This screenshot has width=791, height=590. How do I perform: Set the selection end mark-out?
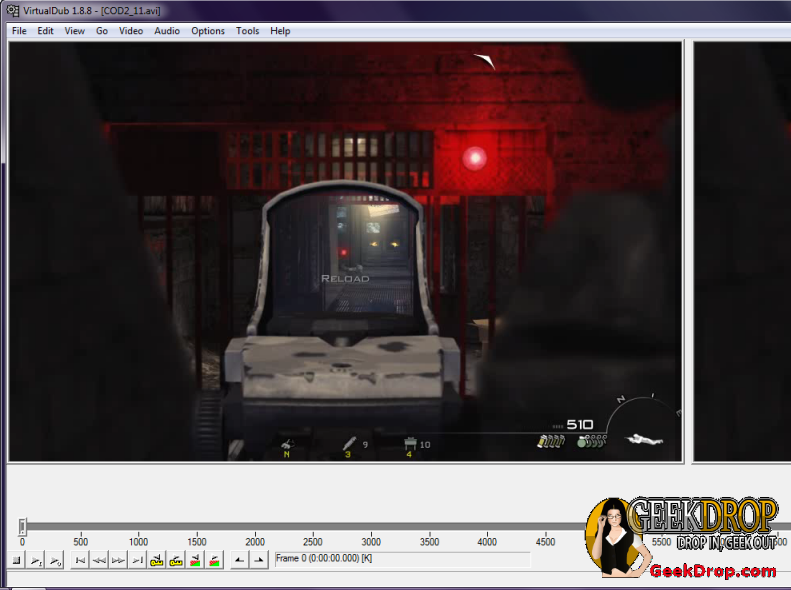tap(259, 560)
